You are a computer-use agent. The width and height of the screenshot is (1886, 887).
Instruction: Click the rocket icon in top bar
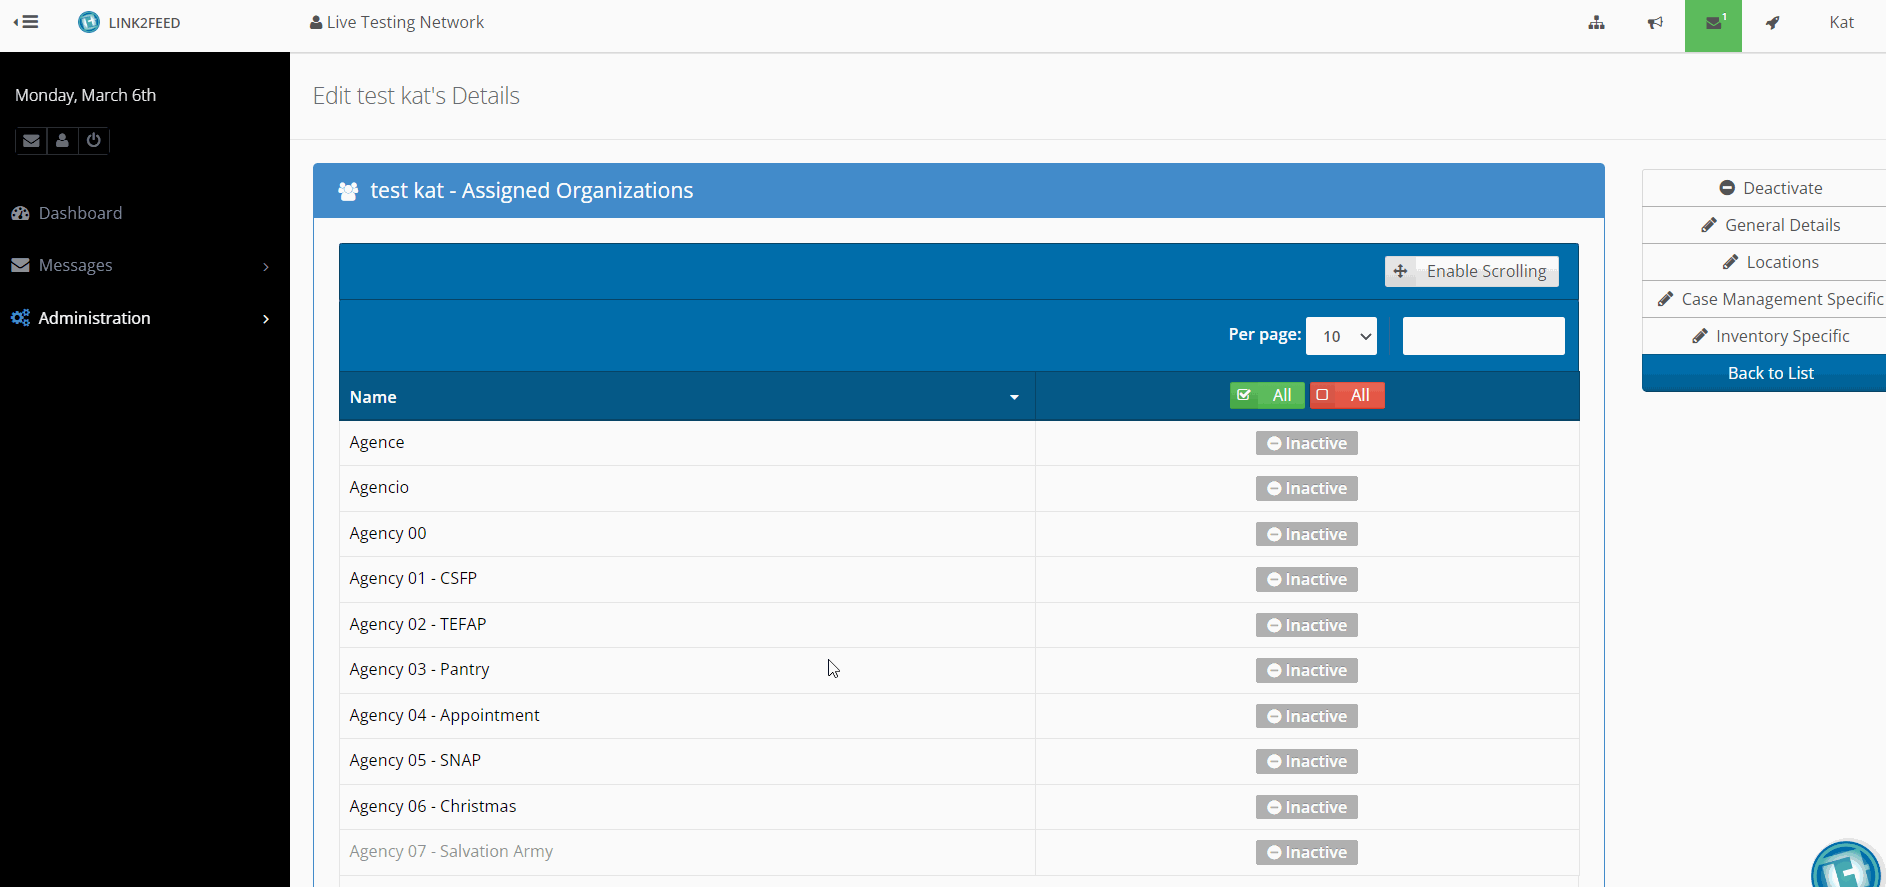[1772, 23]
